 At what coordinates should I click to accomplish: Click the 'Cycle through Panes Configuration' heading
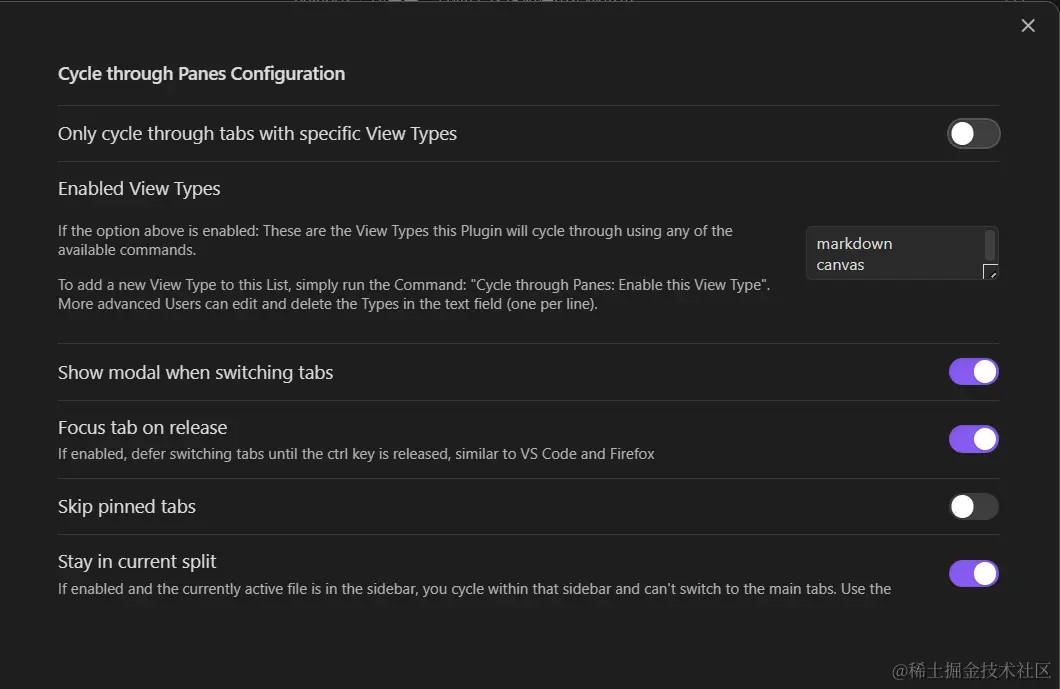201,74
